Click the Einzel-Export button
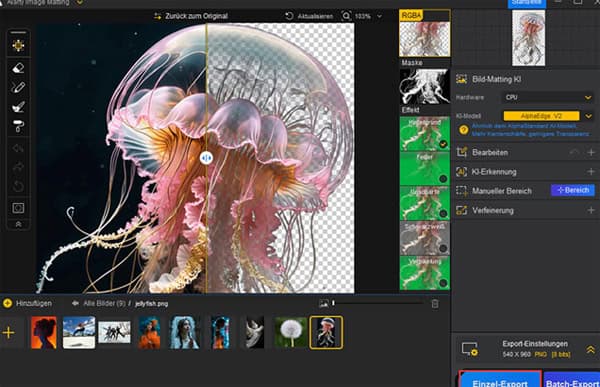Viewport: 600px width, 387px height. click(500, 380)
